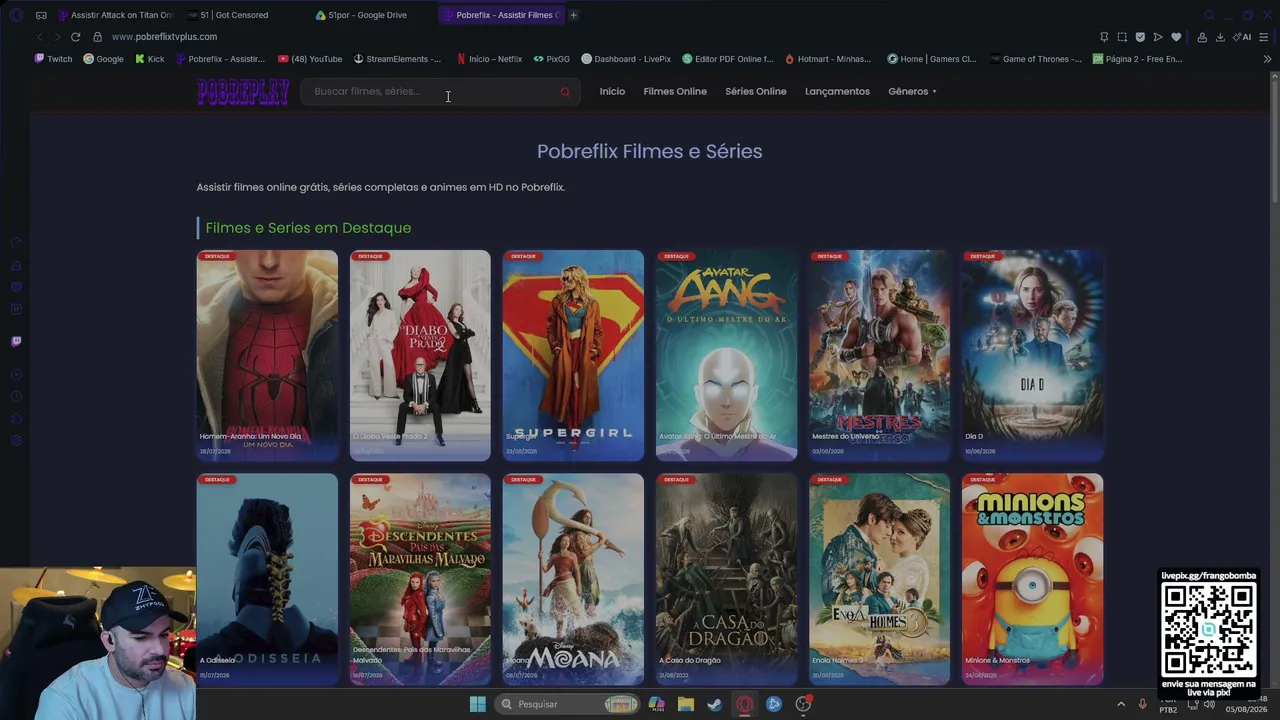Open the Pobreflix - Assistir bookmark
This screenshot has width=1280, height=720.
pos(220,59)
